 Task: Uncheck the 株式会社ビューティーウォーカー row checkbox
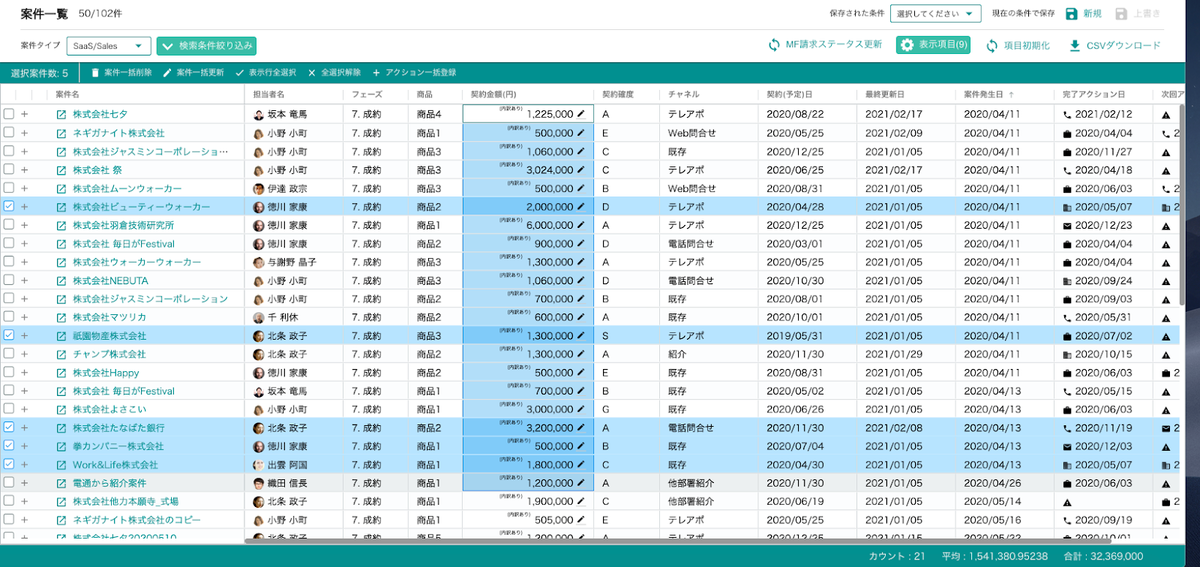pyautogui.click(x=9, y=206)
